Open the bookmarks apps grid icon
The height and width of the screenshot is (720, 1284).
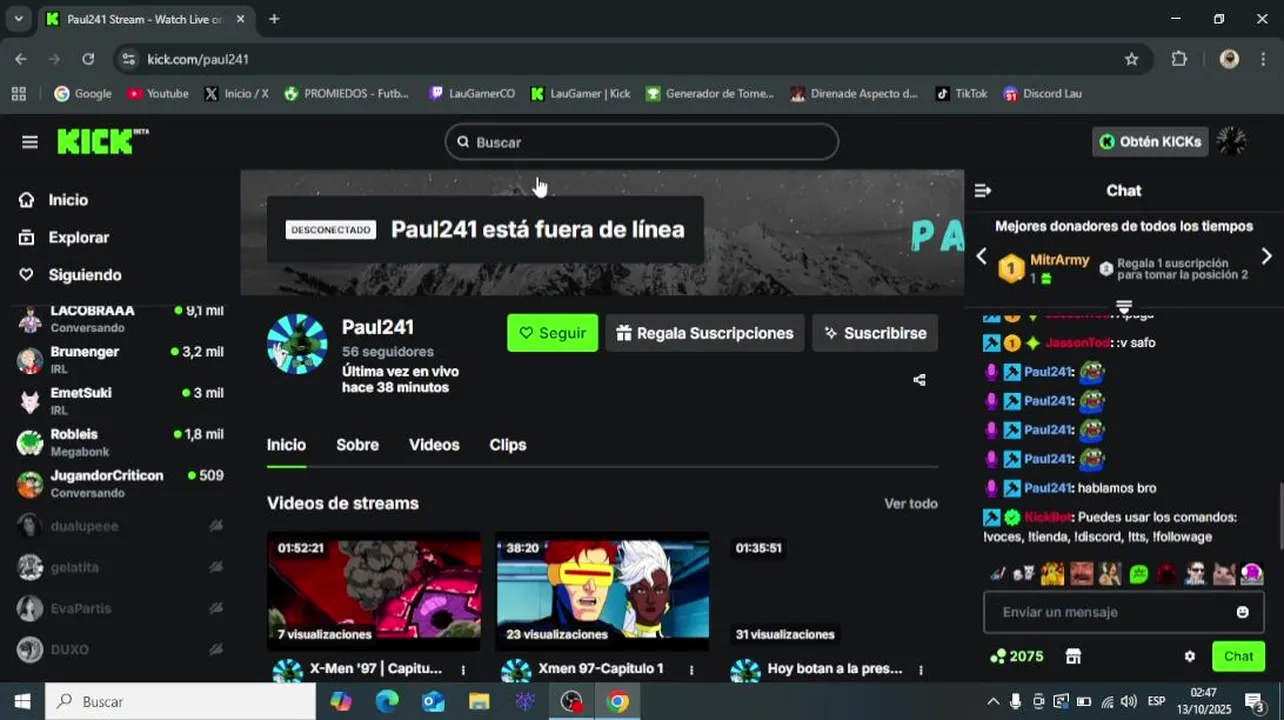point(18,93)
